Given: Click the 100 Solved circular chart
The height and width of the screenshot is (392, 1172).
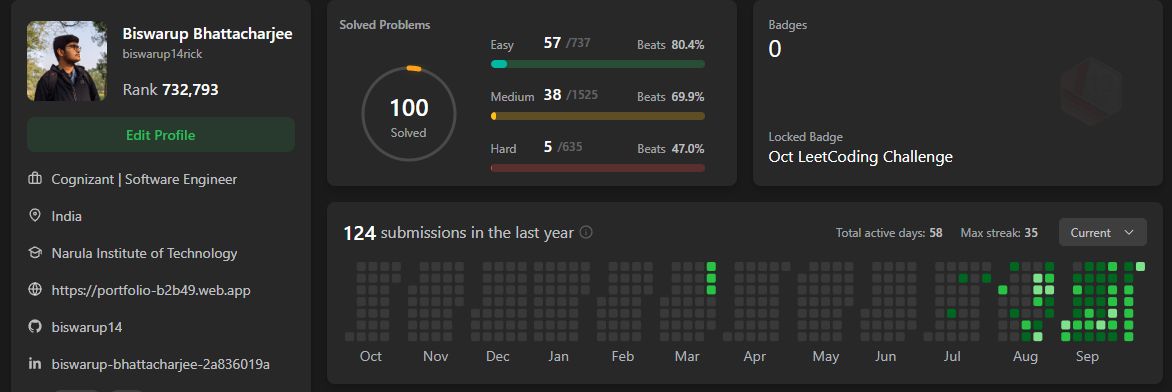Looking at the screenshot, I should (x=409, y=114).
